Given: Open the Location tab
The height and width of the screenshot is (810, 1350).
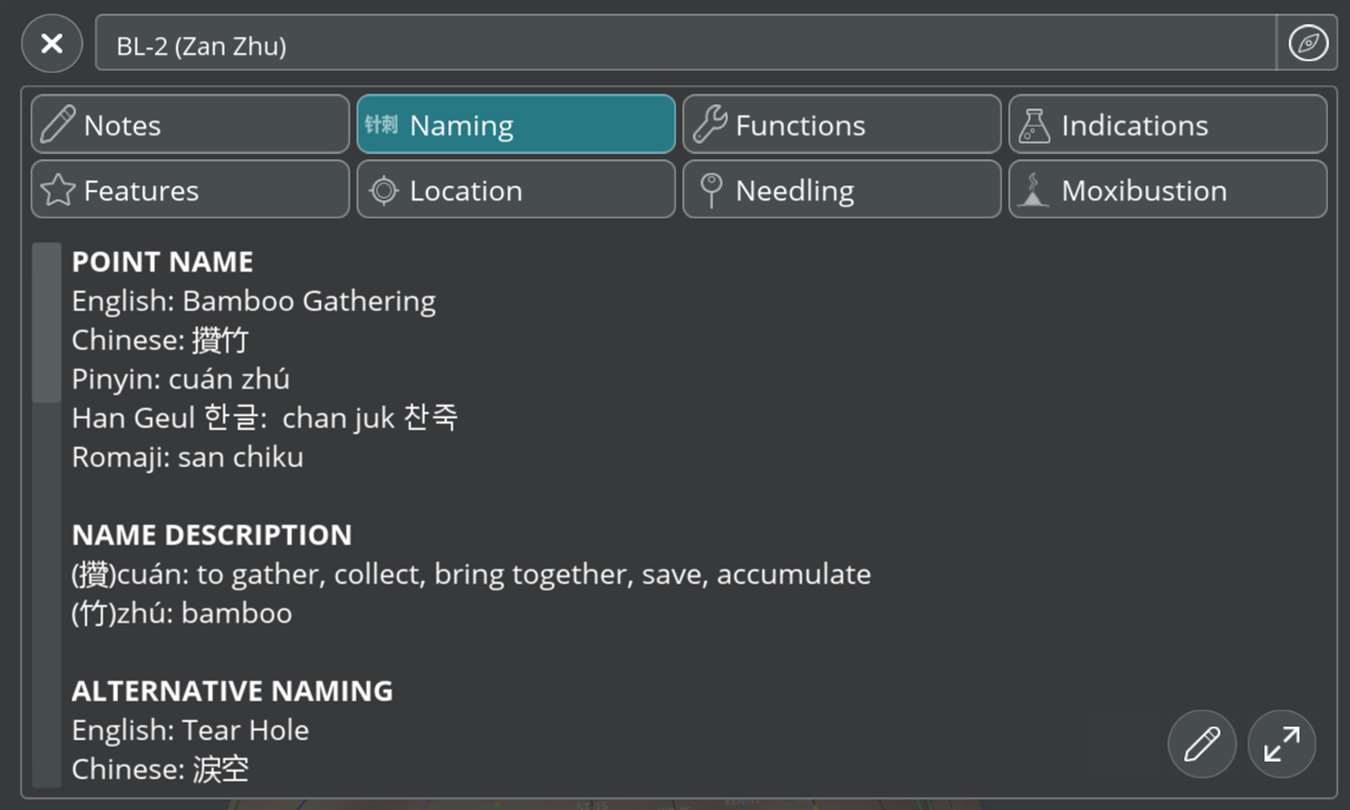Looking at the screenshot, I should point(516,190).
